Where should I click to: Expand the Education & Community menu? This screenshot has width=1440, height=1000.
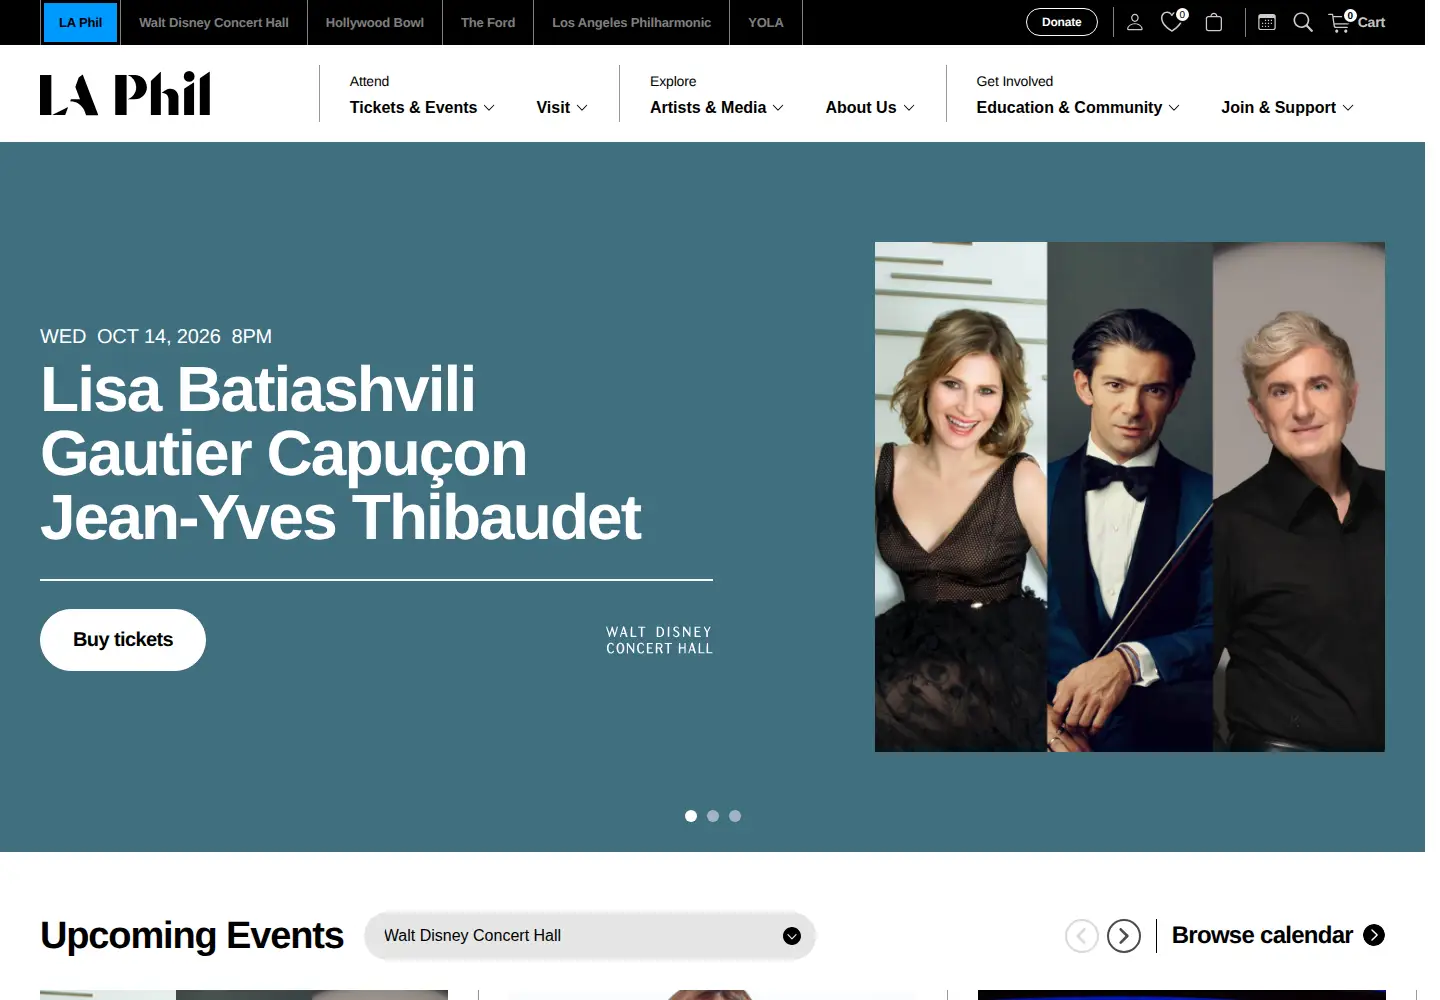click(1078, 107)
